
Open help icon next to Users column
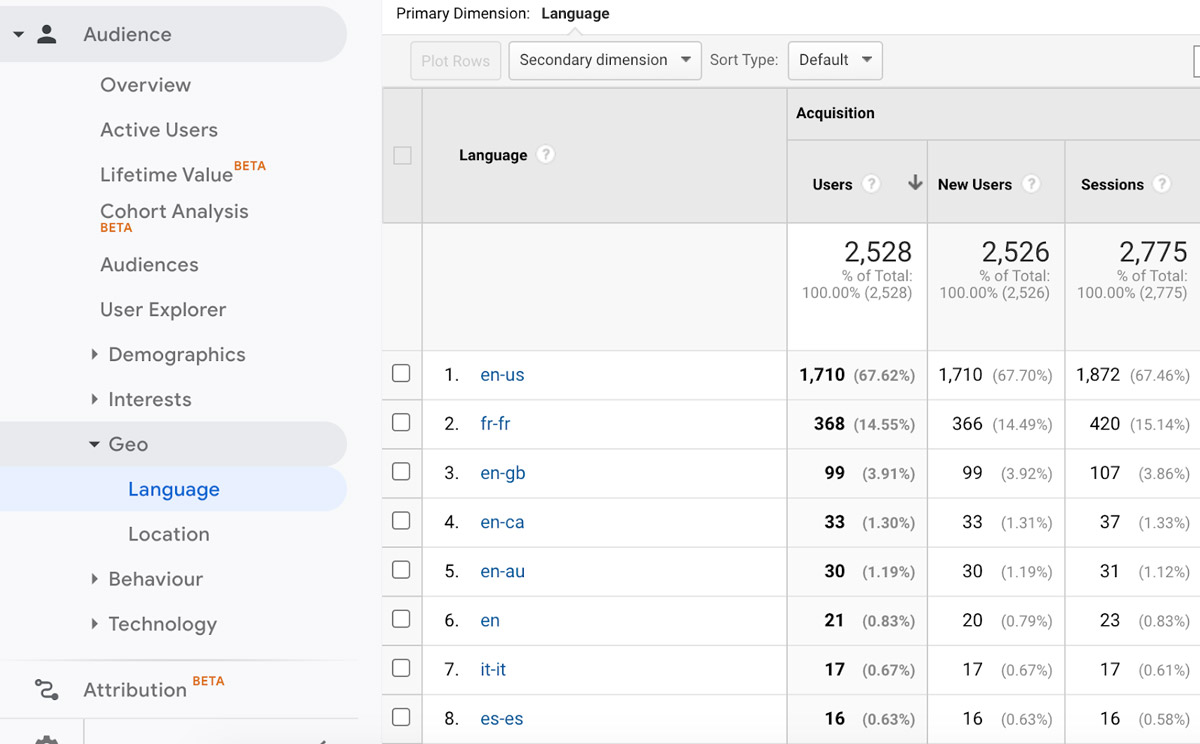[x=871, y=184]
